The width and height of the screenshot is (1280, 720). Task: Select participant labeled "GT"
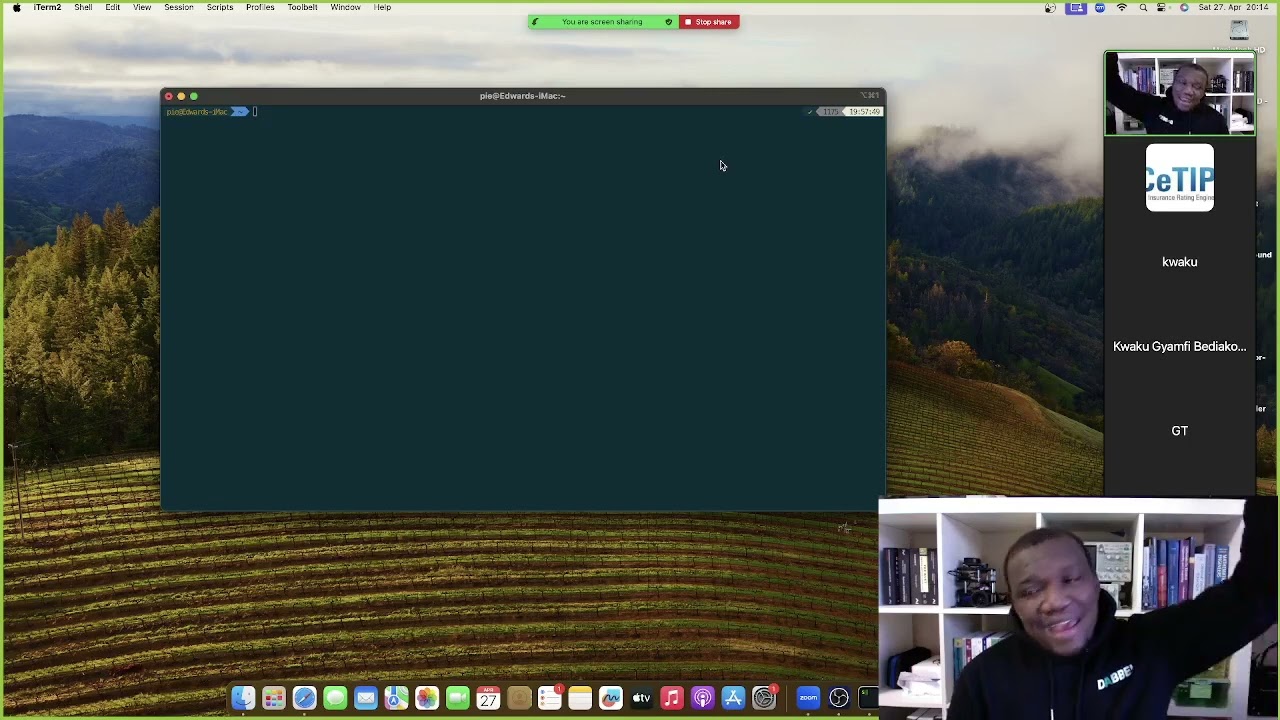[x=1180, y=431]
